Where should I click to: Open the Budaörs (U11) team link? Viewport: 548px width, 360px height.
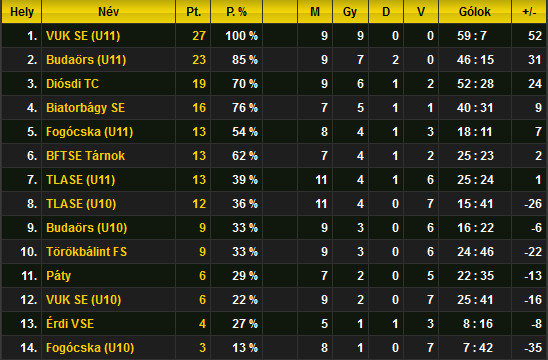tap(86, 60)
